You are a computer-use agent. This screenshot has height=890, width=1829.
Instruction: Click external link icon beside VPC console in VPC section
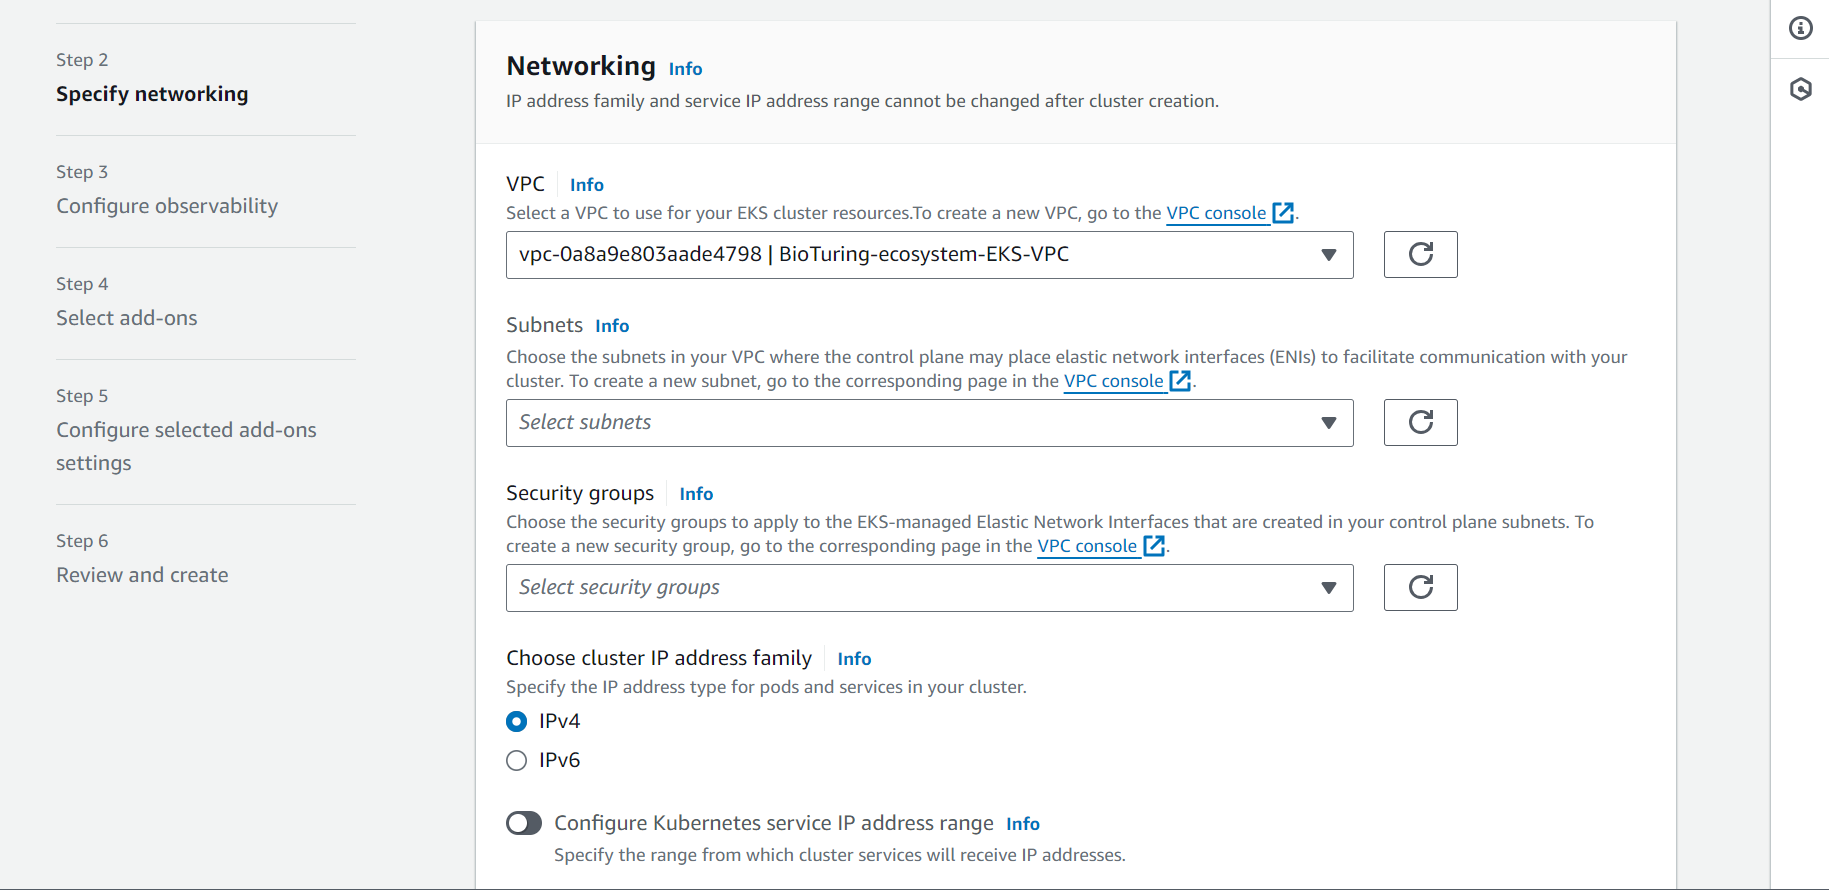point(1283,213)
